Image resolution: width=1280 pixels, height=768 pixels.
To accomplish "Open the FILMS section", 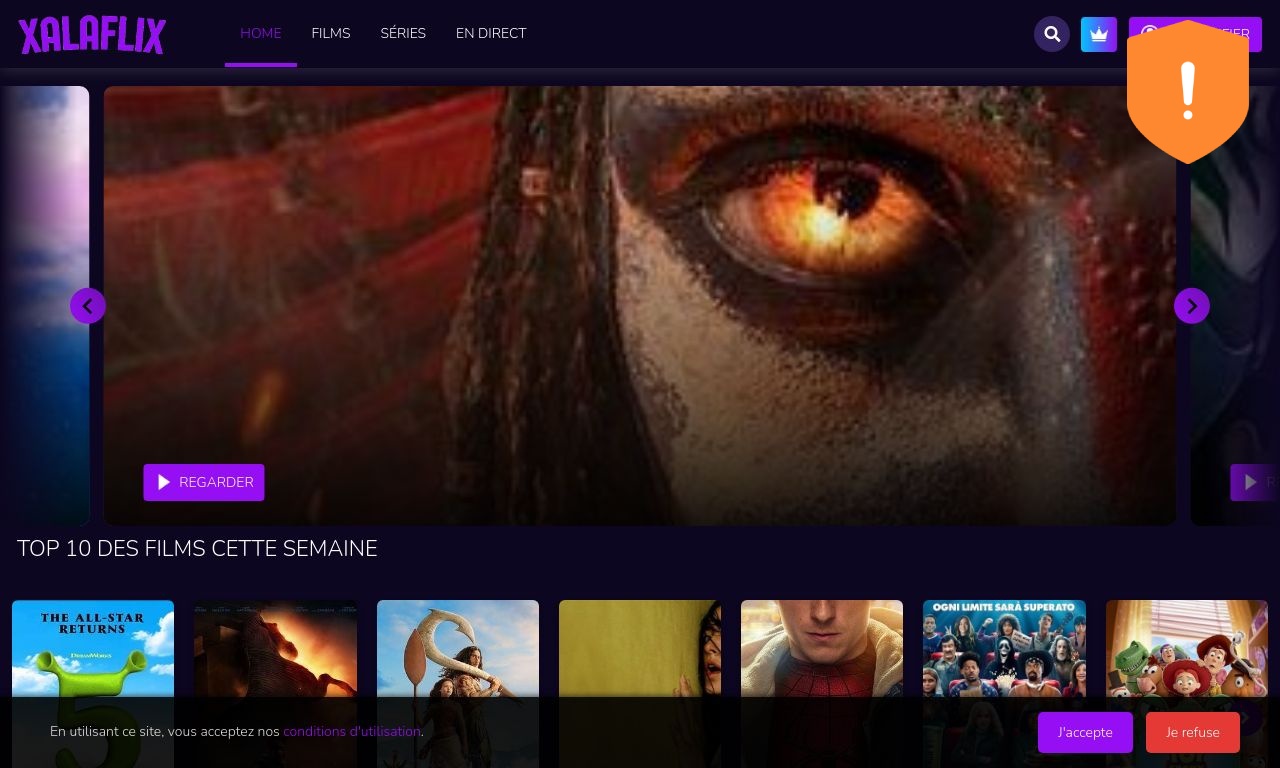I will 331,34.
